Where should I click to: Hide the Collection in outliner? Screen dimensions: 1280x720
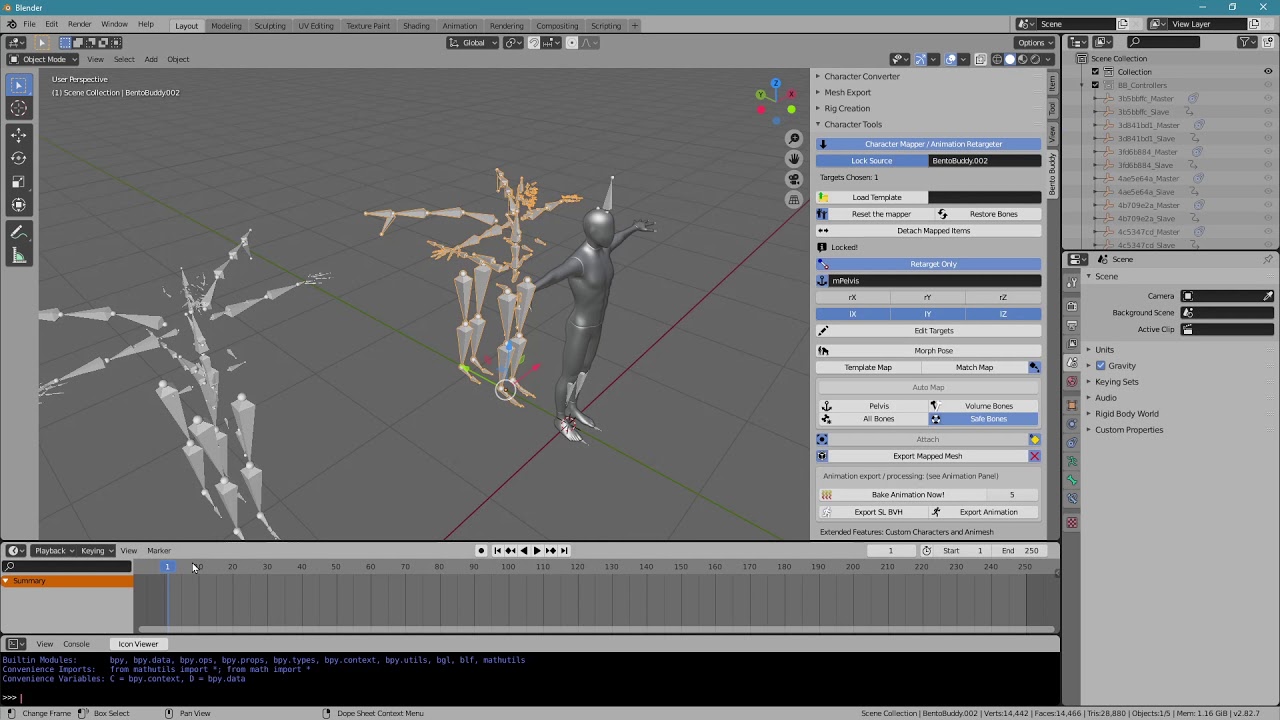1268,72
